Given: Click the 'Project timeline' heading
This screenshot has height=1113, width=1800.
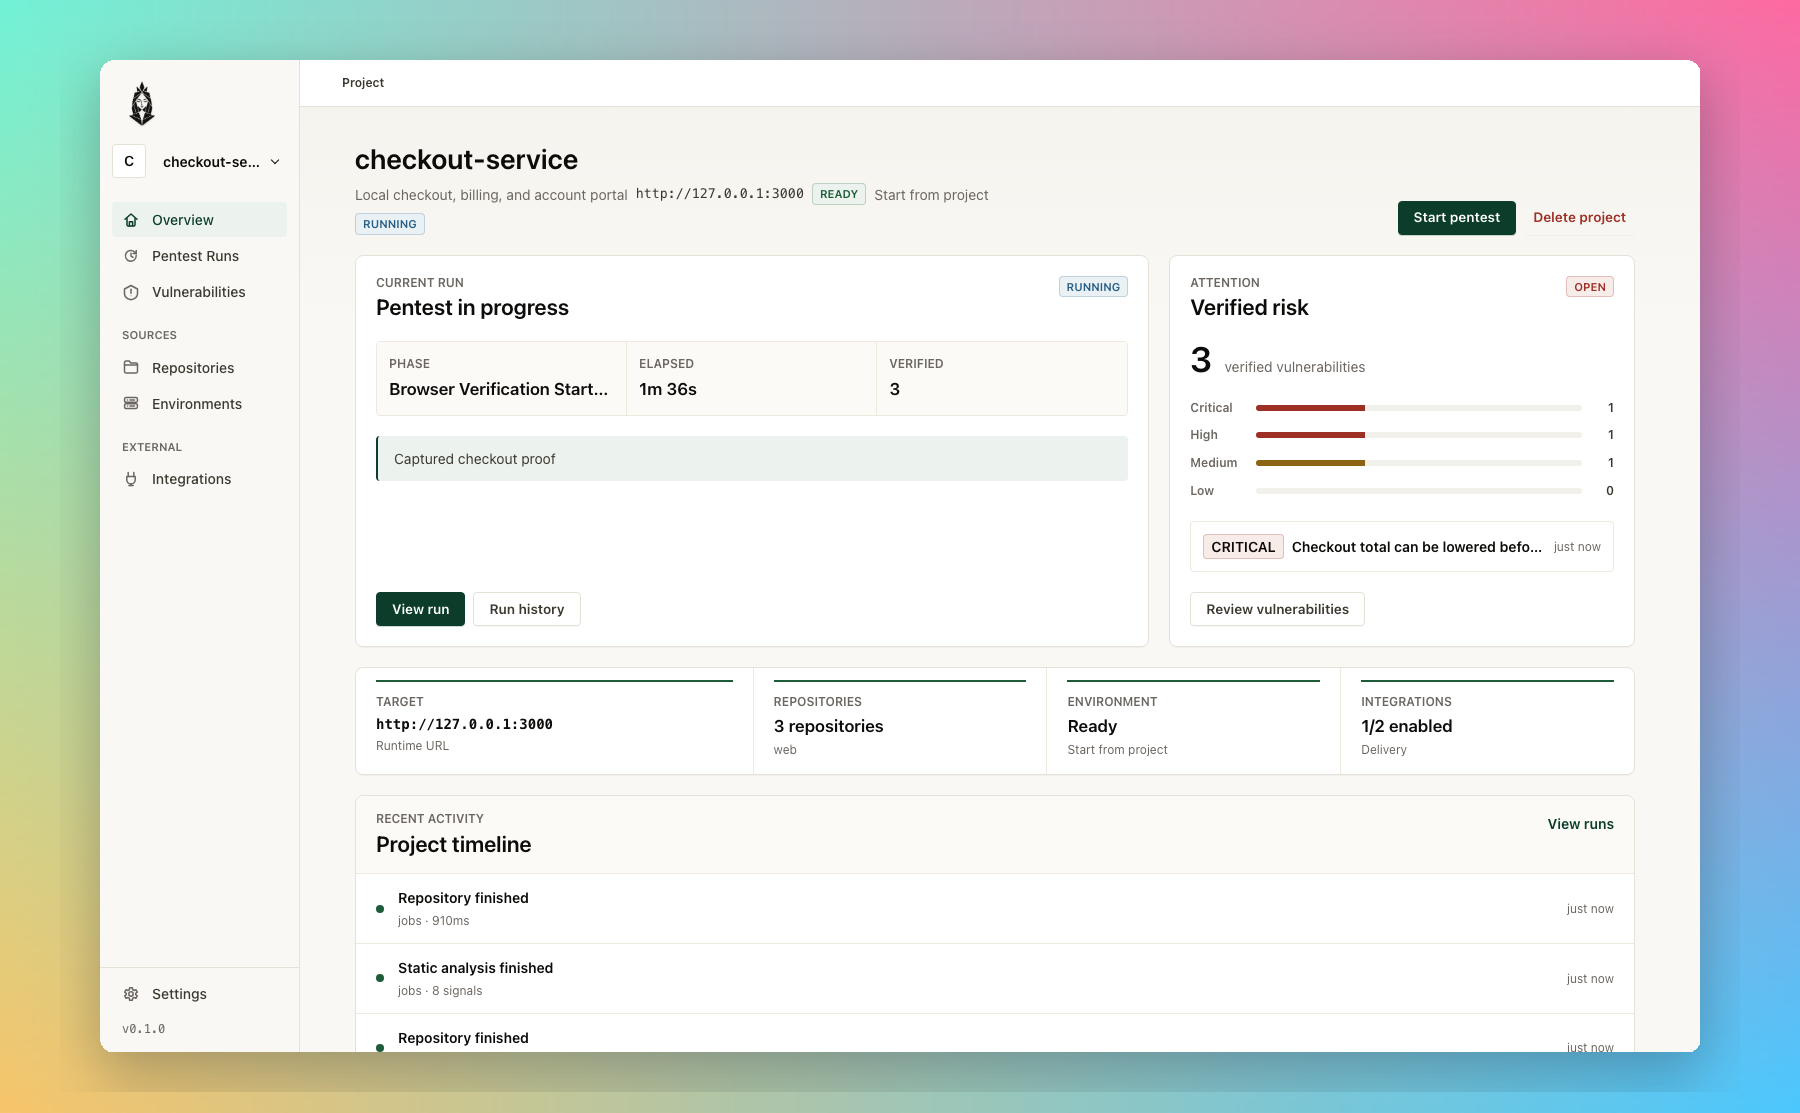Looking at the screenshot, I should point(453,845).
